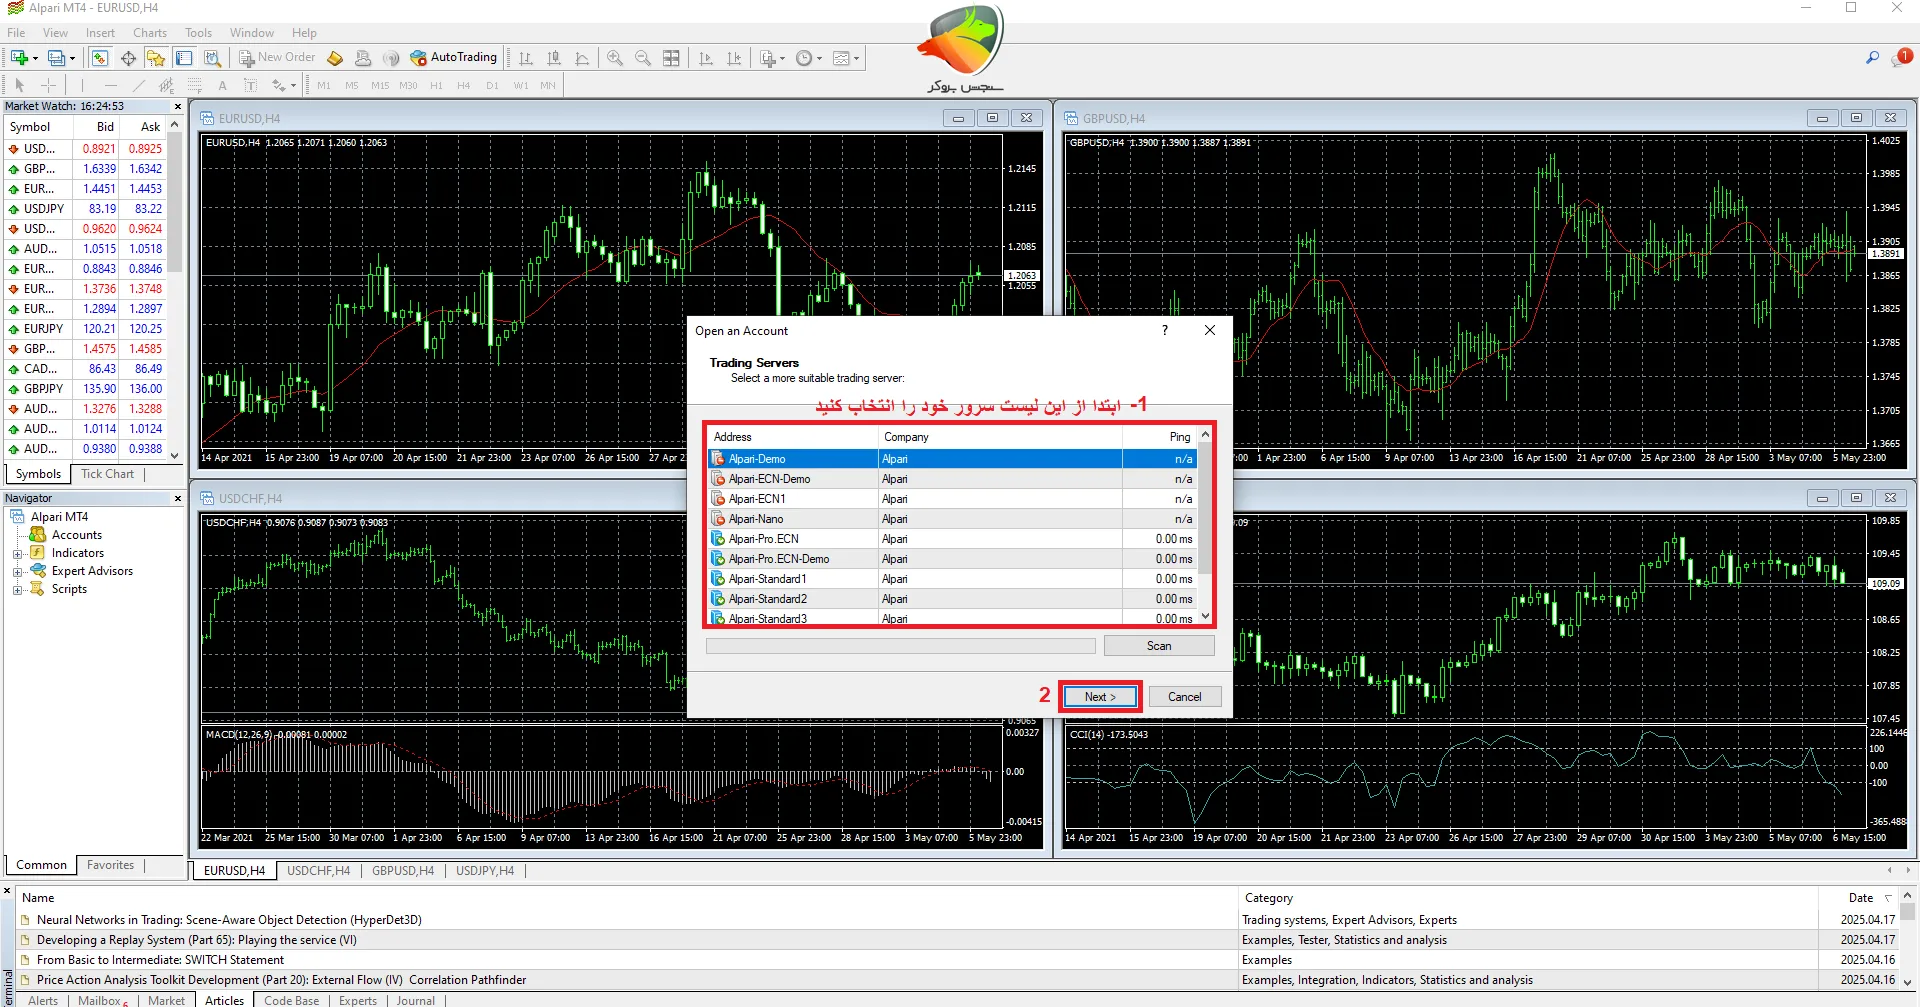
Task: Open the File menu
Action: (x=16, y=33)
